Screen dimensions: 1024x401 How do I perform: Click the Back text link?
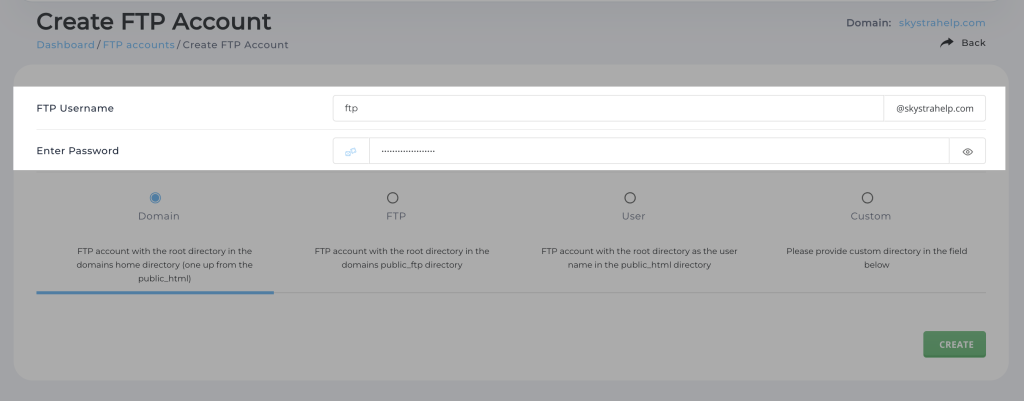(973, 43)
